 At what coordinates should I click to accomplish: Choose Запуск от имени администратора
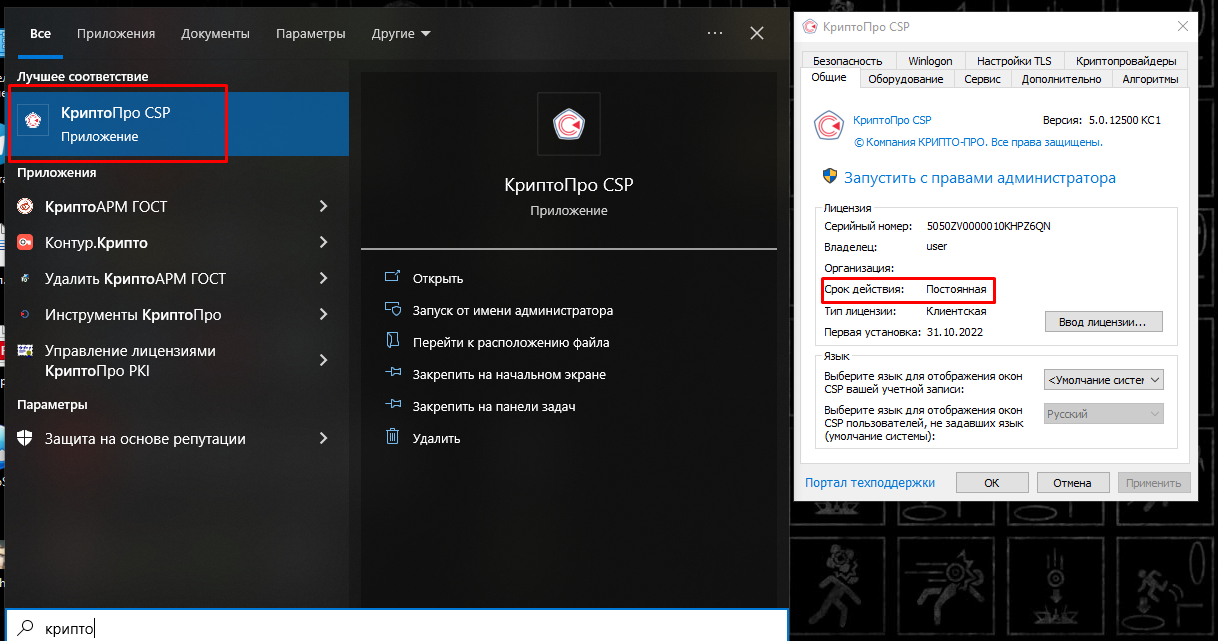[513, 310]
